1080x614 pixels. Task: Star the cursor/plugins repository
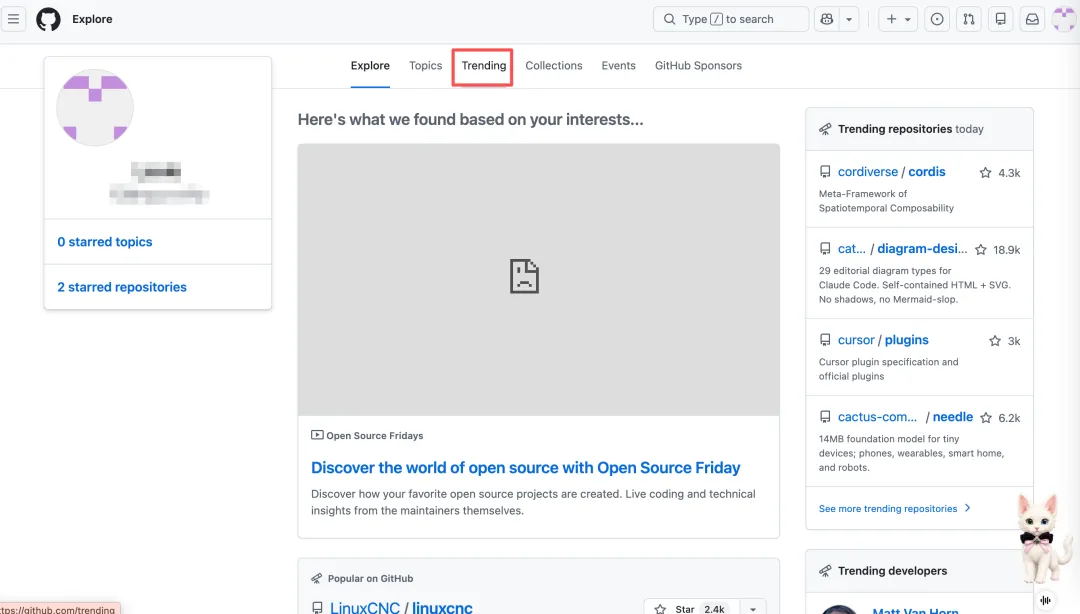[x=995, y=340]
